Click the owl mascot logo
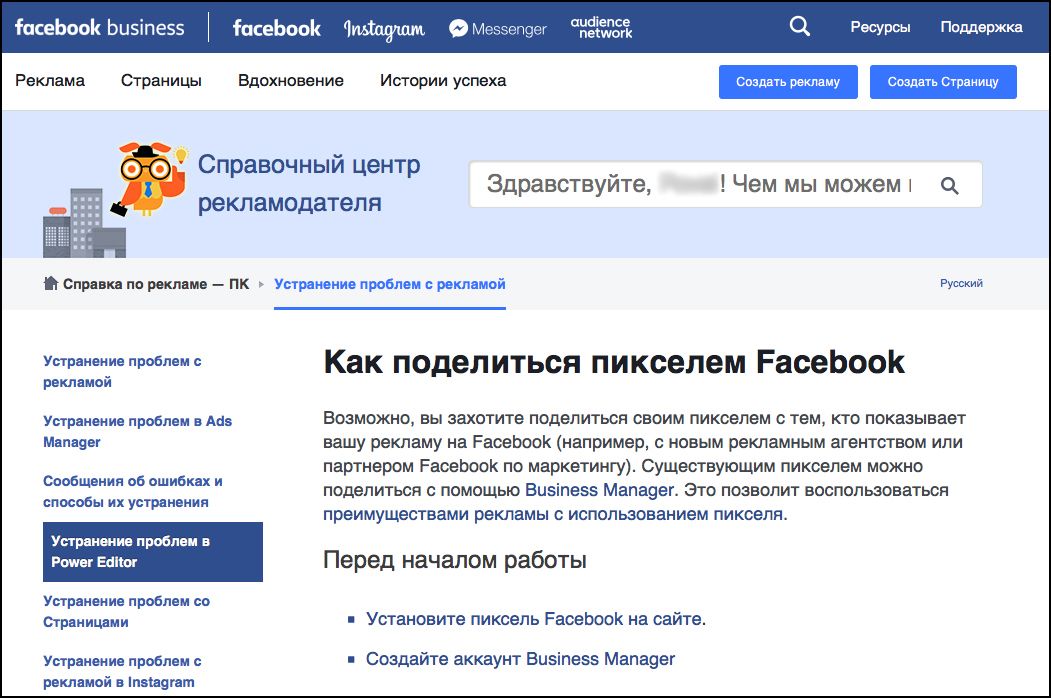The height and width of the screenshot is (698, 1051). pos(149,178)
